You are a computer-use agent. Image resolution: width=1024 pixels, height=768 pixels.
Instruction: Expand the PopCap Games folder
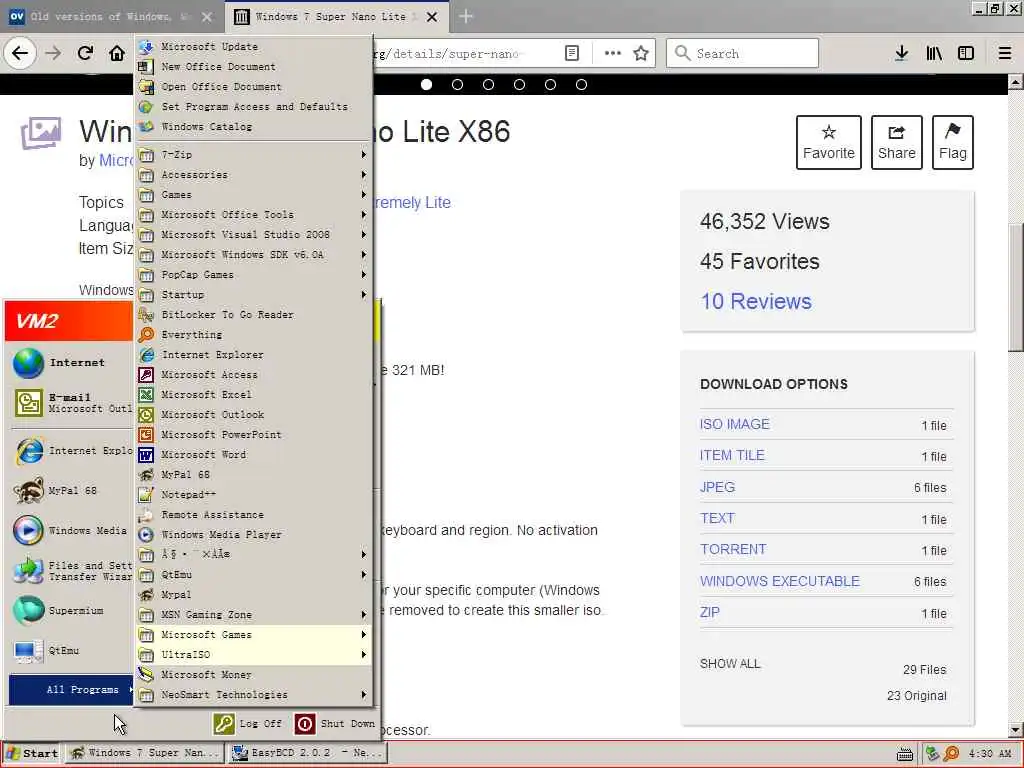point(253,274)
